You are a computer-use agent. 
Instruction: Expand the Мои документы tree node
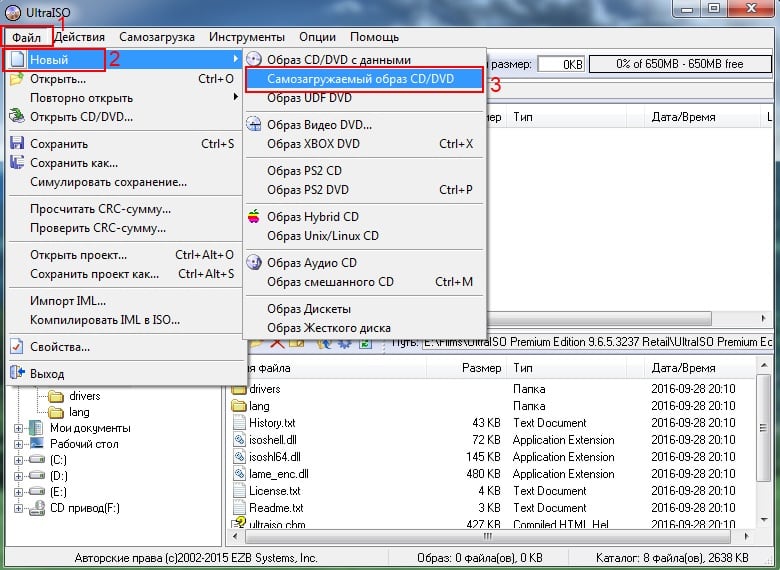click(x=19, y=428)
